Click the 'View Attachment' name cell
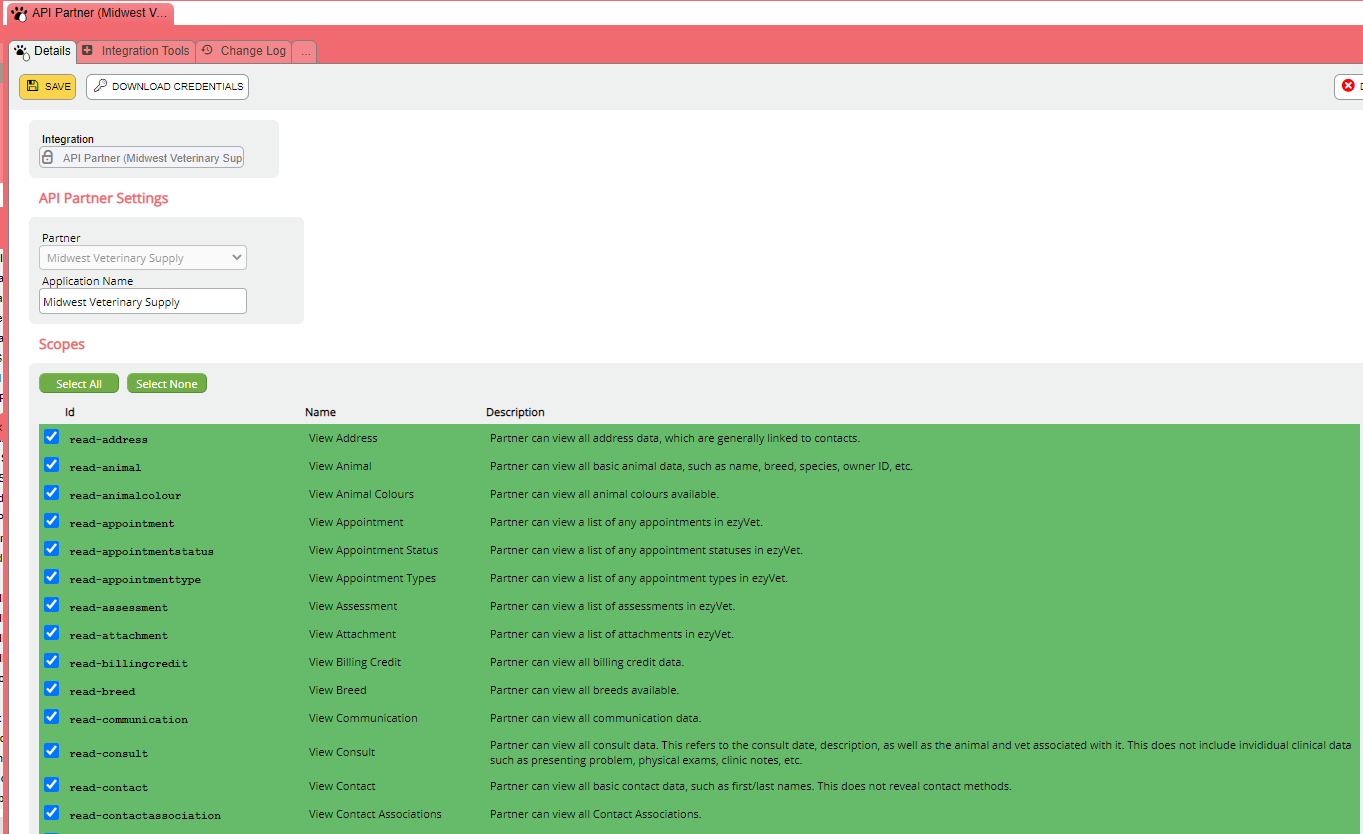 352,634
